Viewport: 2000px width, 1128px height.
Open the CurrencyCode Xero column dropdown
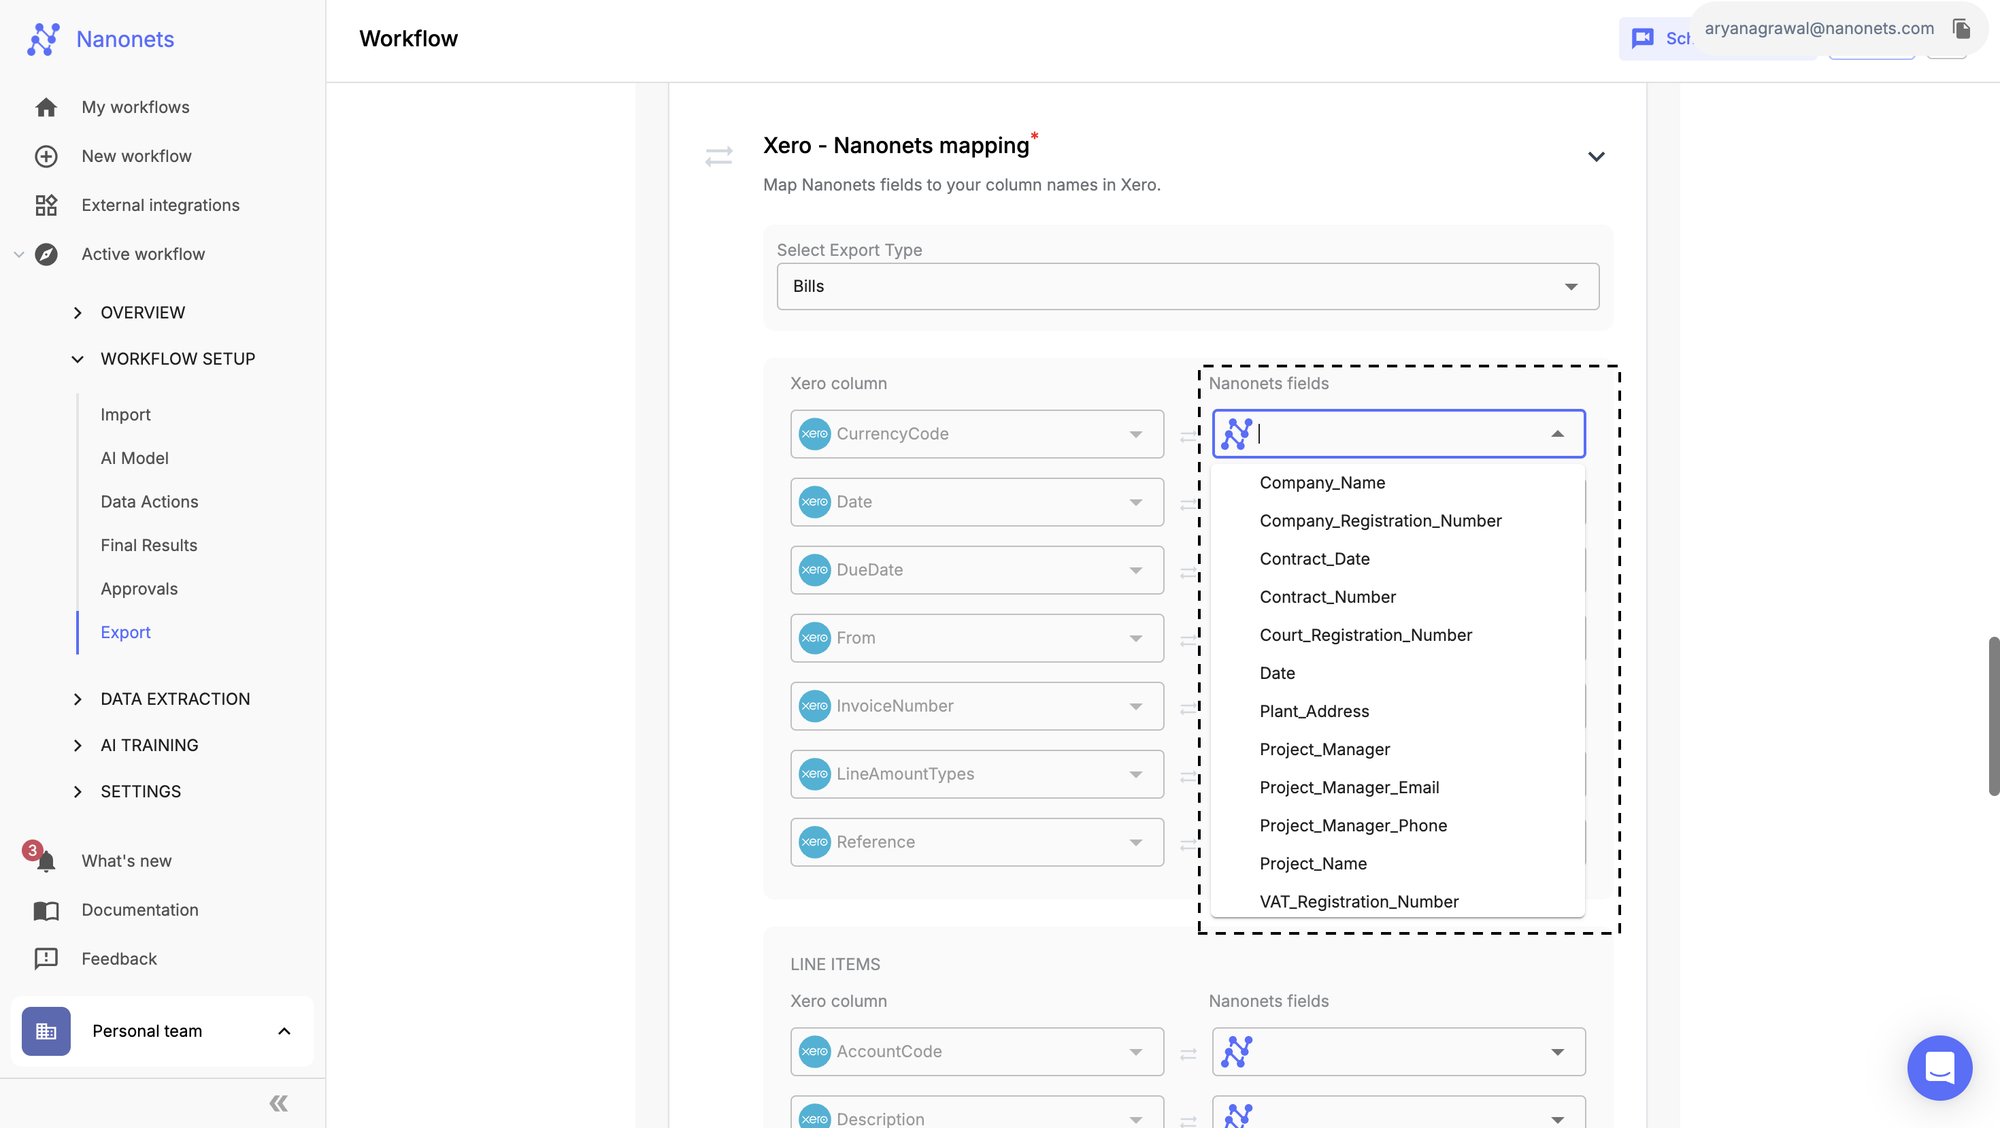tap(976, 434)
